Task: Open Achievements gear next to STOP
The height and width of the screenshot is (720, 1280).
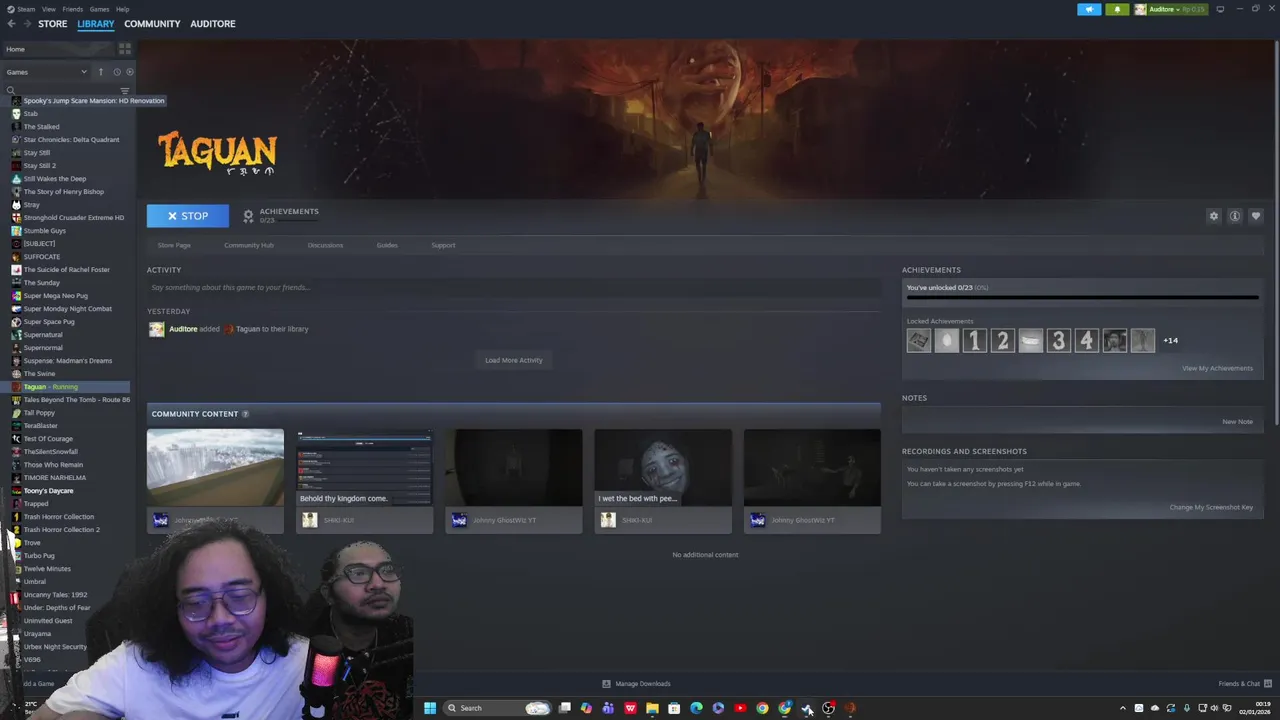Action: click(x=249, y=216)
